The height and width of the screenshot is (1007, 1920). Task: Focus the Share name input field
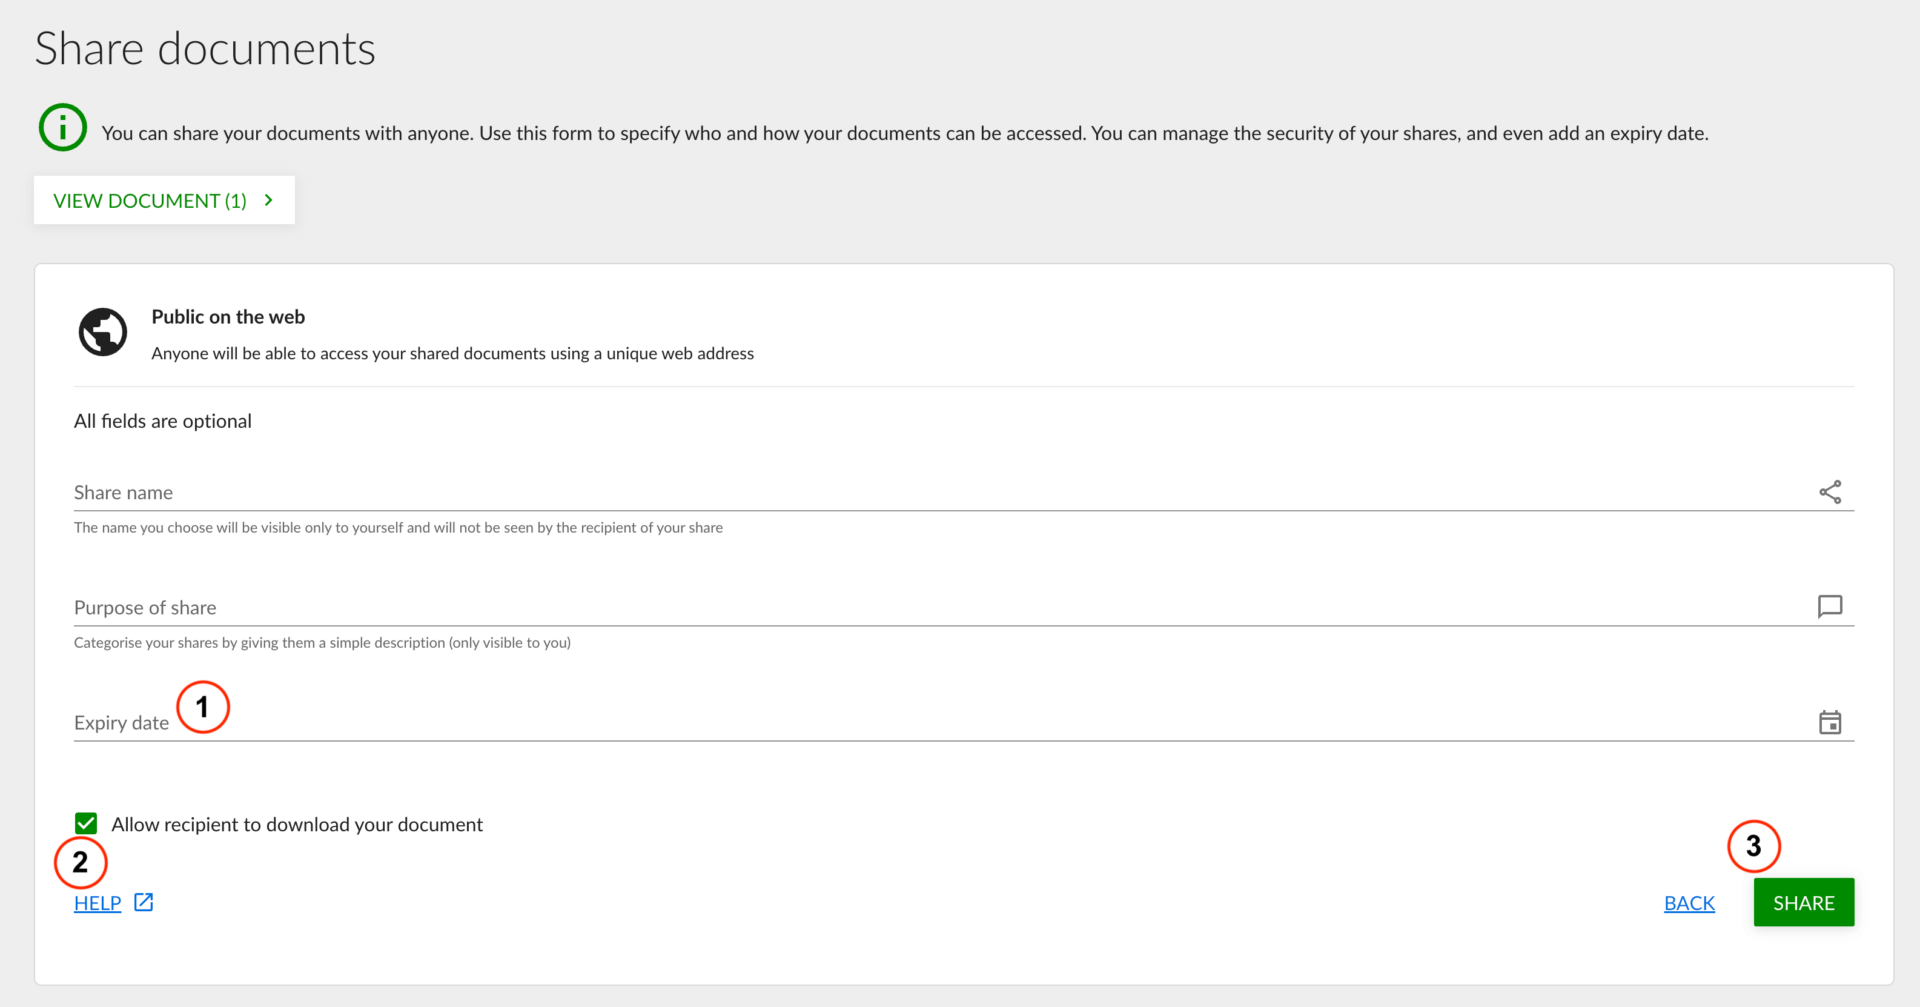(900, 492)
